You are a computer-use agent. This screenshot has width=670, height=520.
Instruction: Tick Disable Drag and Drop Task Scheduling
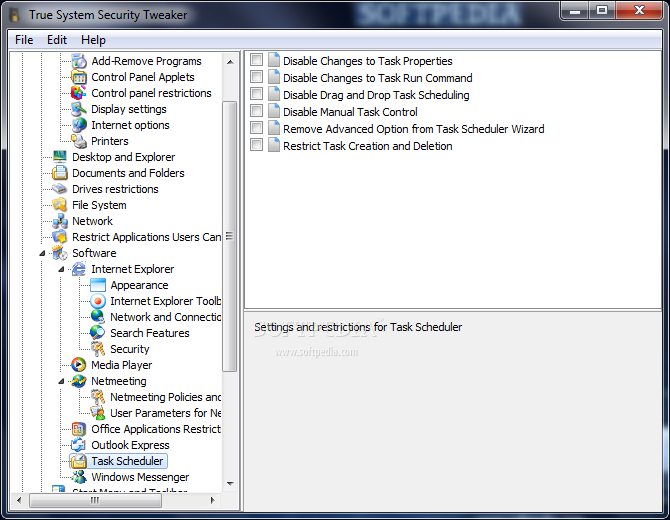point(256,94)
